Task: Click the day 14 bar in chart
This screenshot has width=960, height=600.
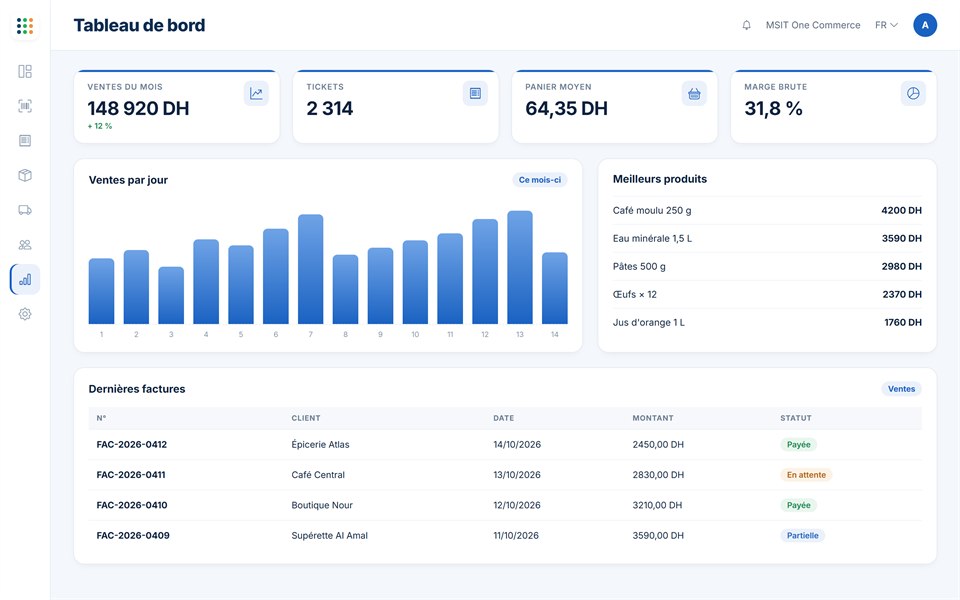Action: pyautogui.click(x=555, y=288)
